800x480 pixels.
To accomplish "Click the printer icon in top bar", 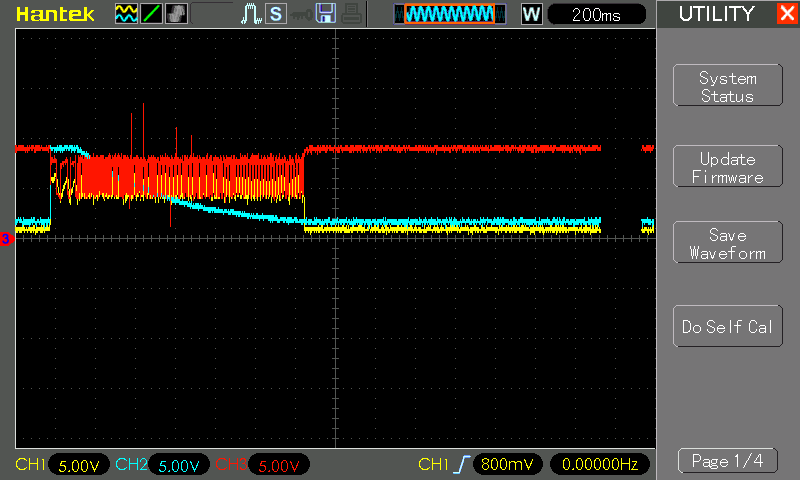I will point(349,14).
